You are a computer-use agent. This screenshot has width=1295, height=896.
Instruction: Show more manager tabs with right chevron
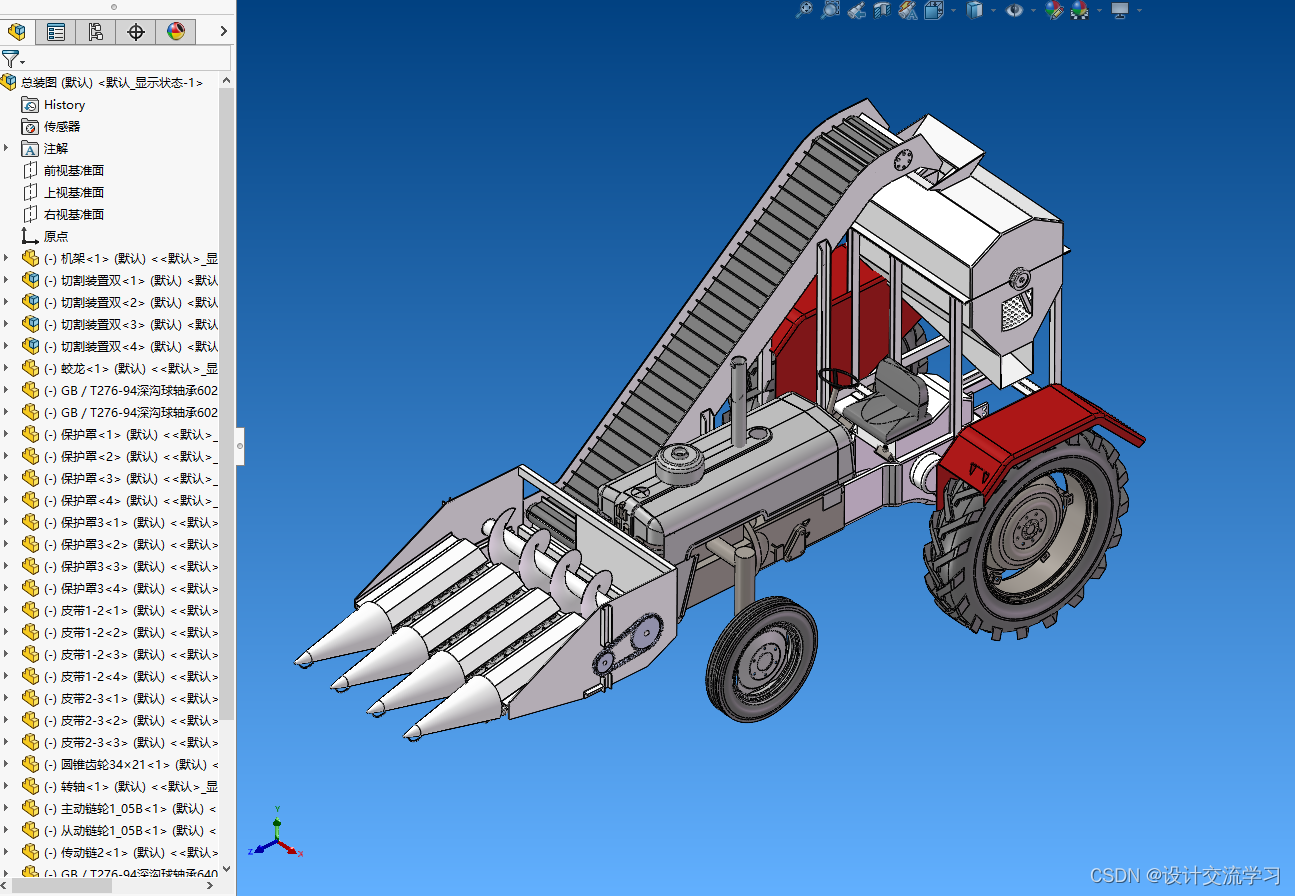pyautogui.click(x=223, y=32)
